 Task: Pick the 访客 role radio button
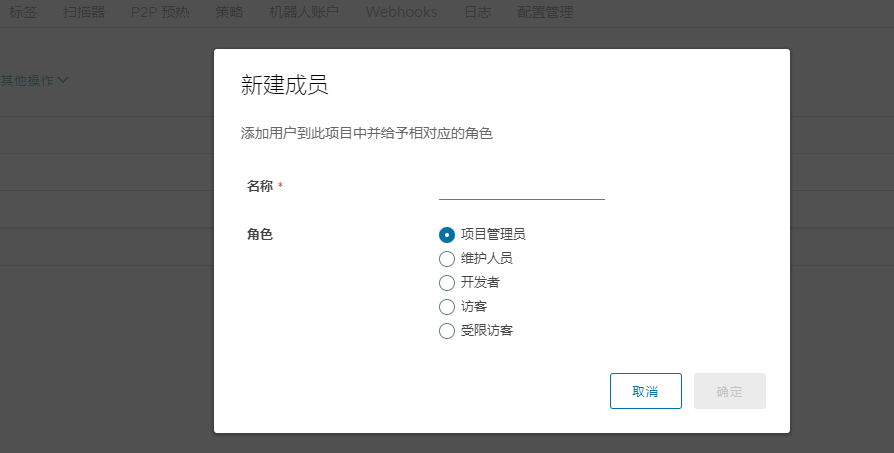pyautogui.click(x=447, y=307)
